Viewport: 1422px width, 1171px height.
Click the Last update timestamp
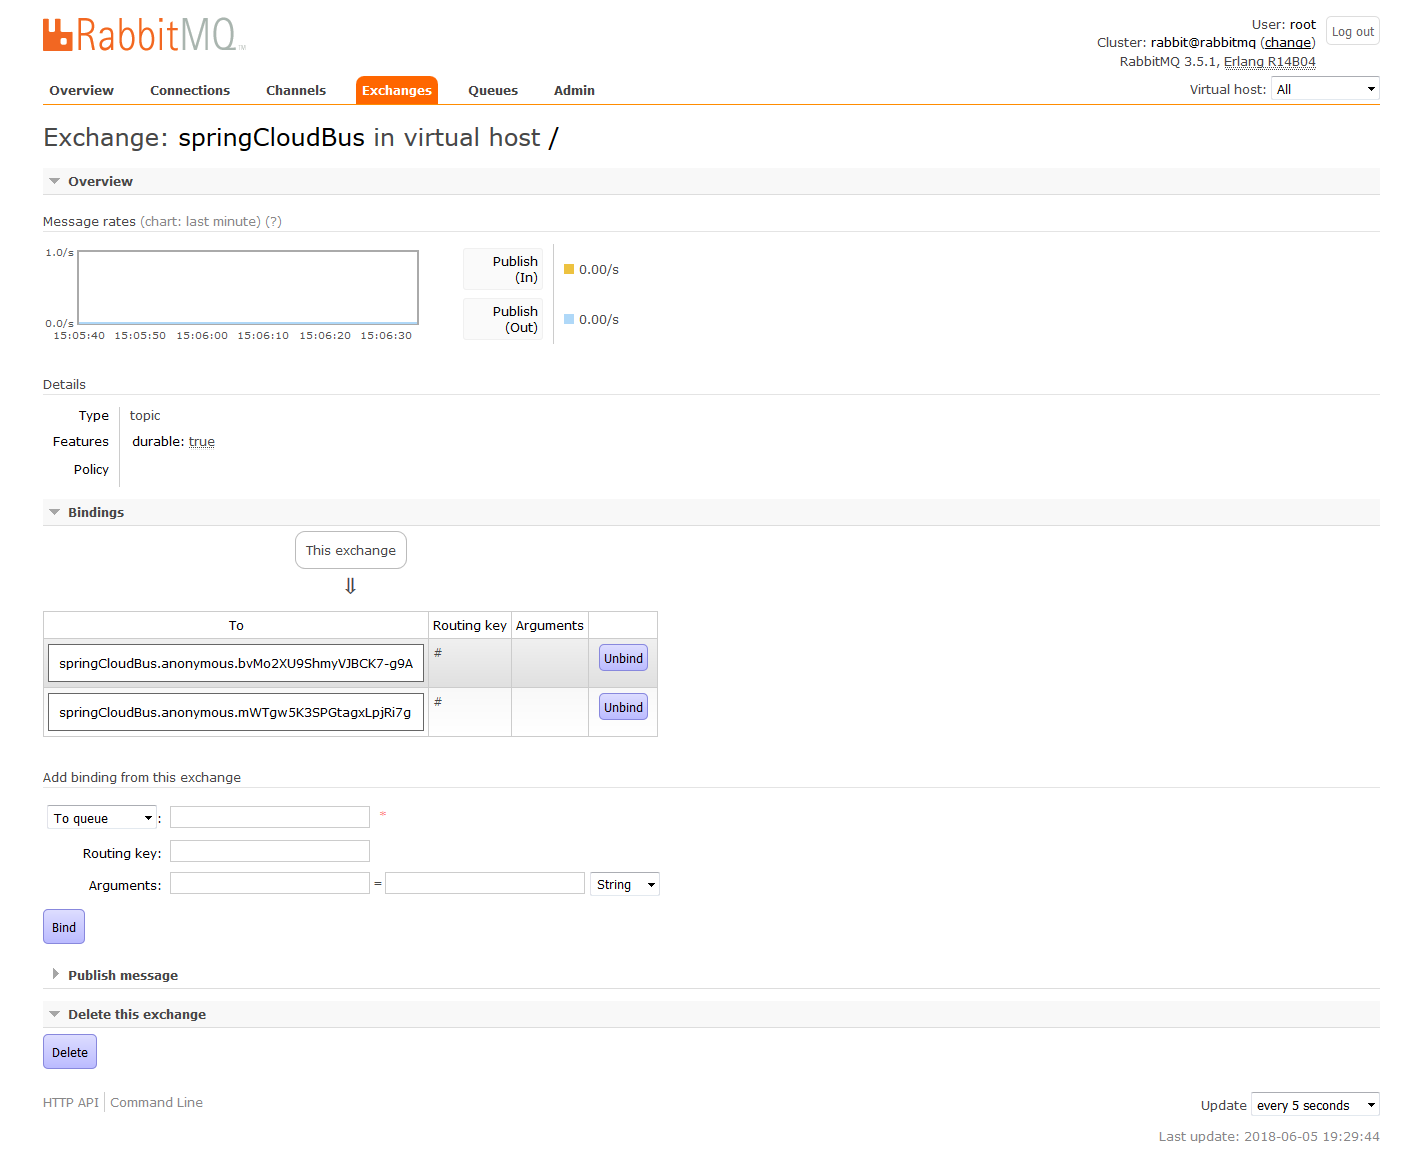pyautogui.click(x=1269, y=1136)
